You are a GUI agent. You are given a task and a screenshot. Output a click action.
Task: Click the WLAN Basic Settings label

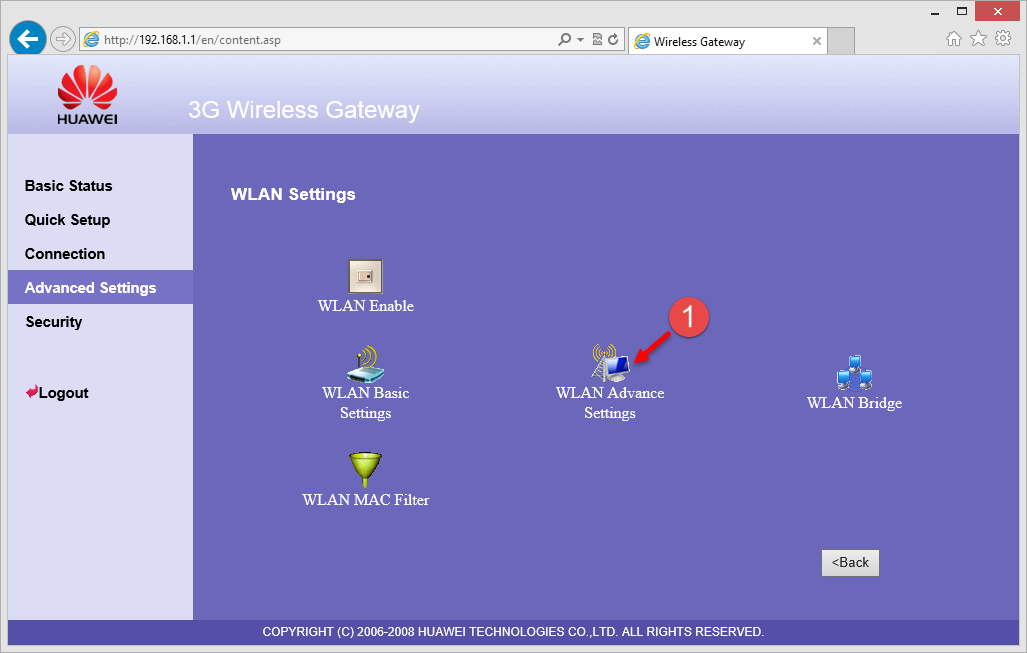[365, 403]
